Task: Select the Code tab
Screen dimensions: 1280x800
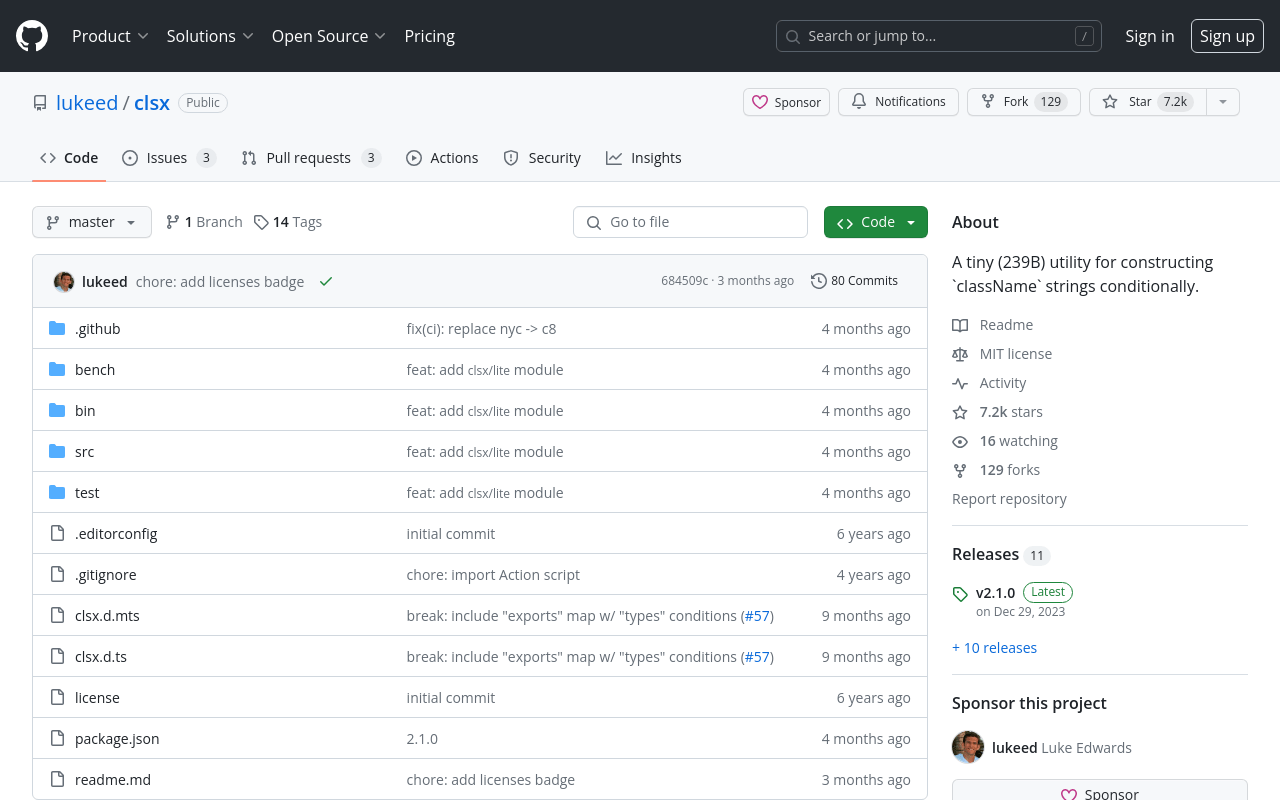Action: (69, 158)
